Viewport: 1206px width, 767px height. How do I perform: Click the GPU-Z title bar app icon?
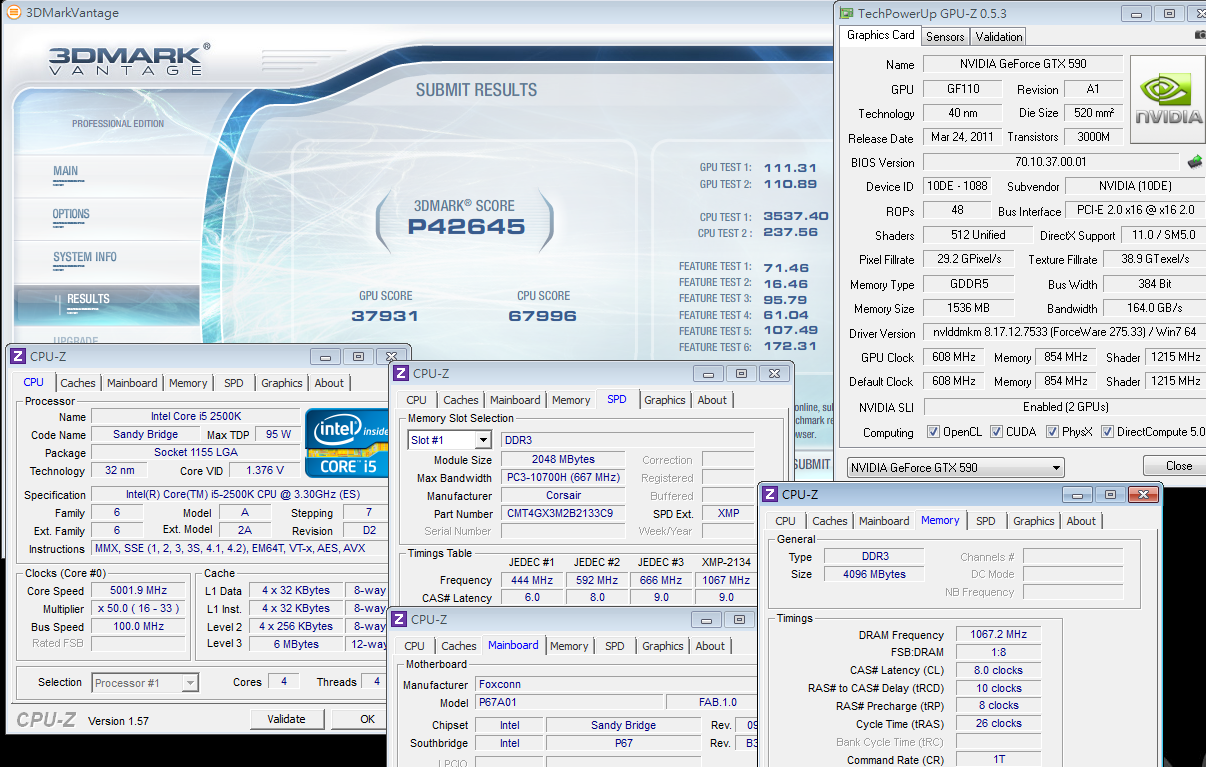point(846,13)
